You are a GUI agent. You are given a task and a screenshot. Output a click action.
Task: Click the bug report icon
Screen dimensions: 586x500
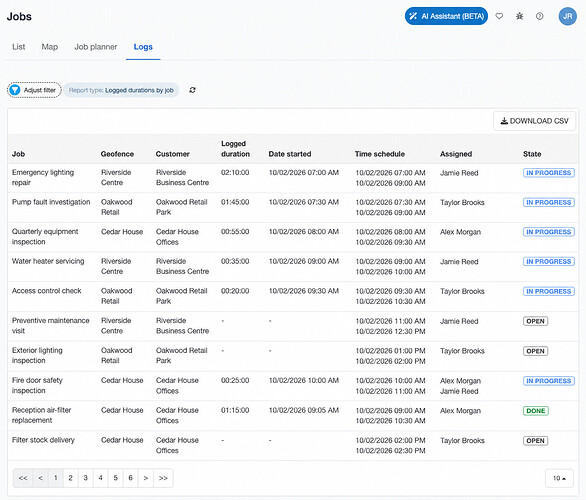click(519, 16)
